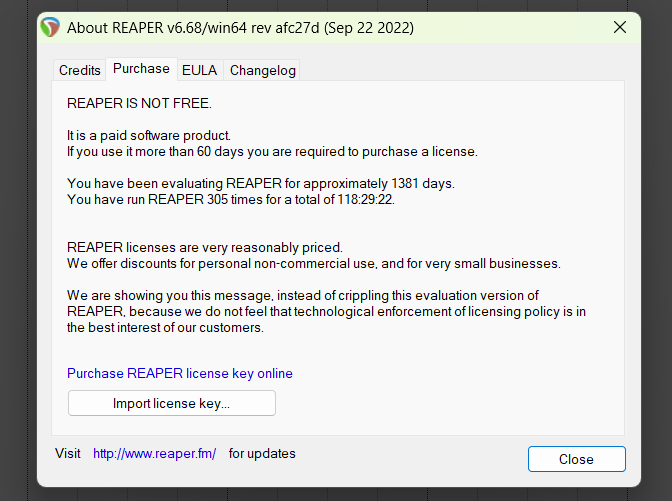Screen dimensions: 672x501
Task: Visit the http://www.reaper.fm/ link
Action: pyautogui.click(x=154, y=453)
